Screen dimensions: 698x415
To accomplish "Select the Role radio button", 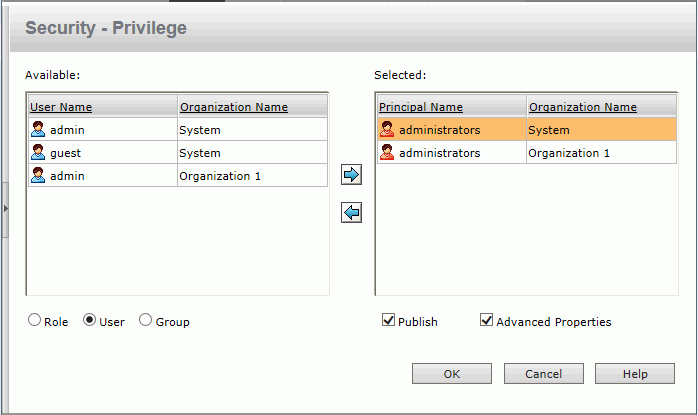I will click(34, 320).
